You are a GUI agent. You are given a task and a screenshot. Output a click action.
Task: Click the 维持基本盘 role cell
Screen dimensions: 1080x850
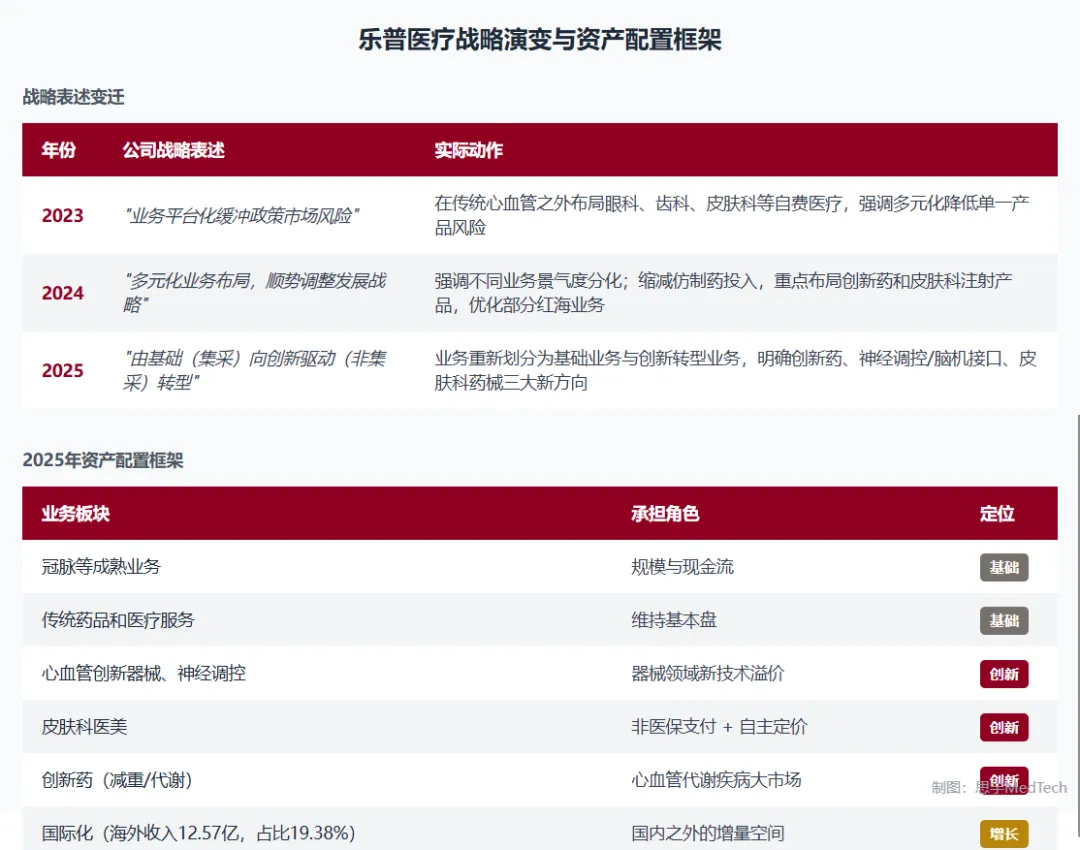click(674, 620)
